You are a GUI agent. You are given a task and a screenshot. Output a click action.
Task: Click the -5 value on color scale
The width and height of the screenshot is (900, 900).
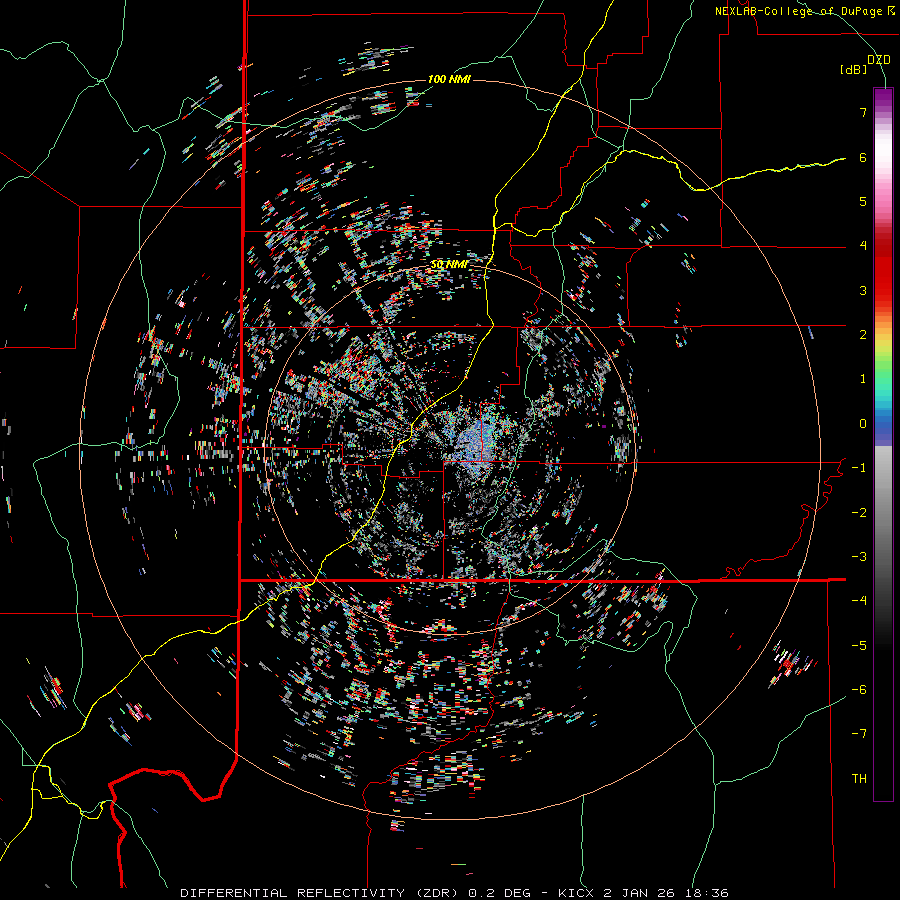[859, 646]
